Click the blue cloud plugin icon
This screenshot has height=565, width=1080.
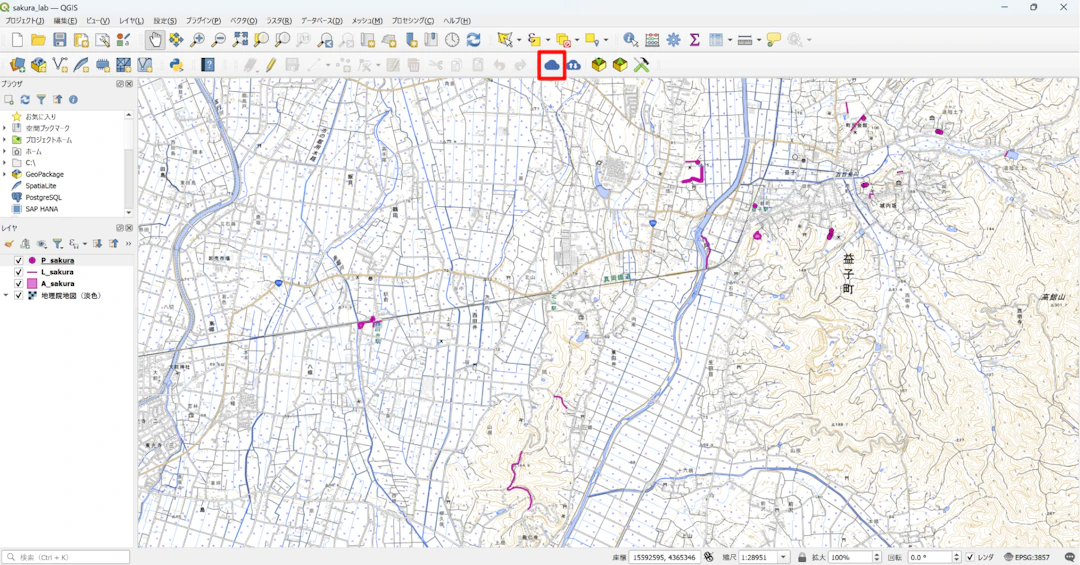(552, 65)
